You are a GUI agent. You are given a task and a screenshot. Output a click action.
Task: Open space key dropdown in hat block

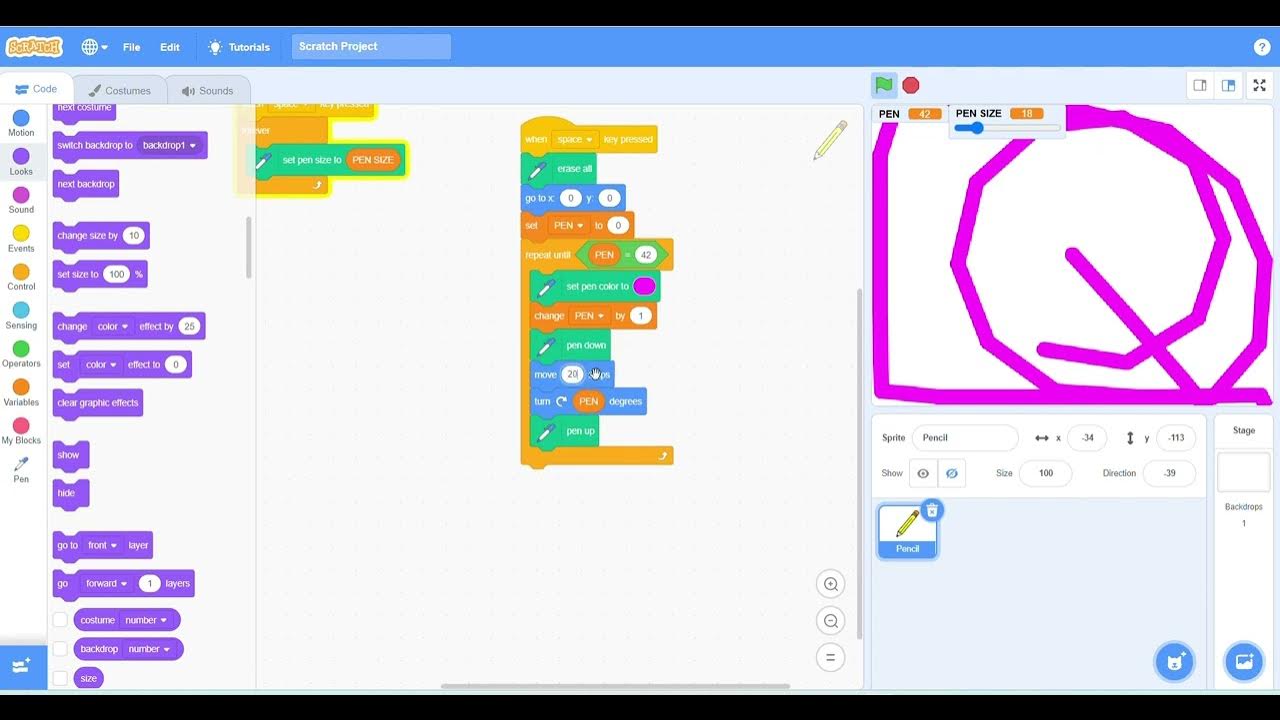pos(575,140)
